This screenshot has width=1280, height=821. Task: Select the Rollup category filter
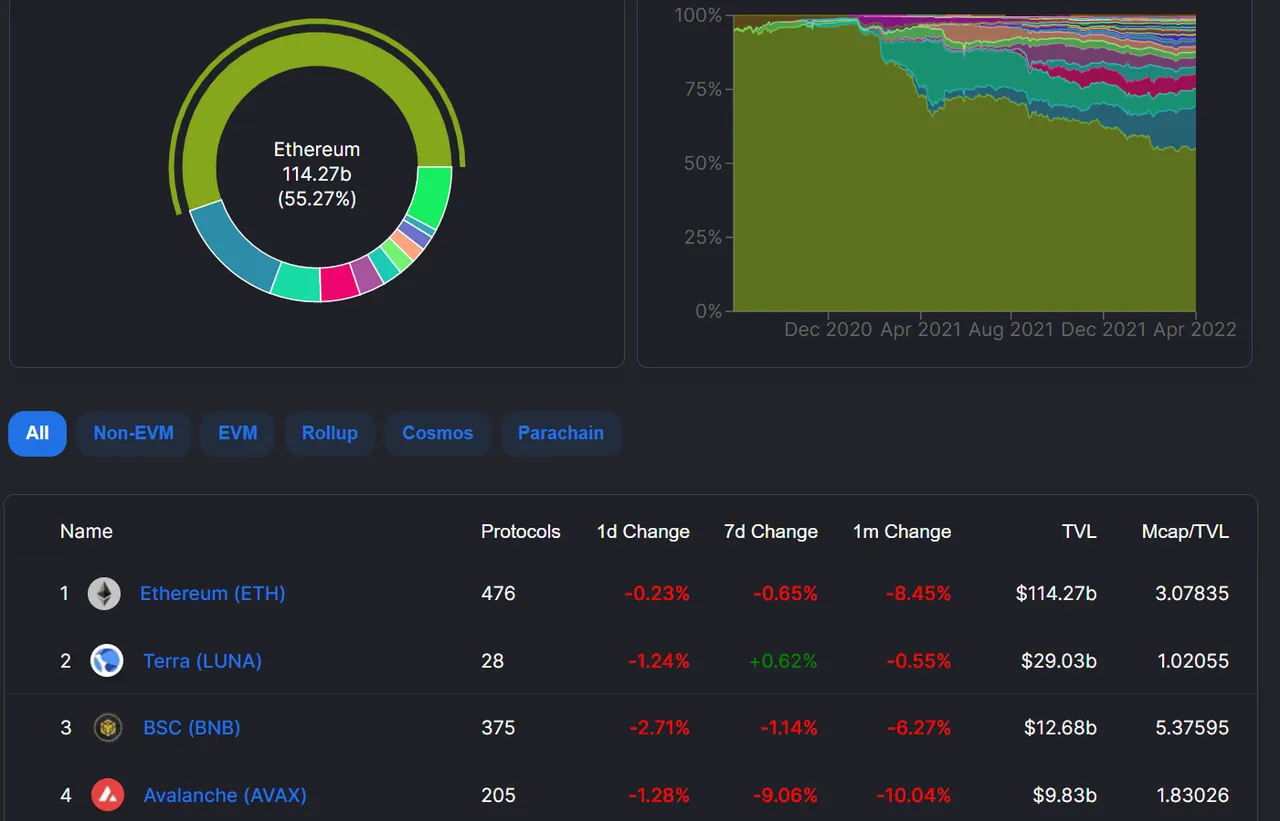tap(330, 433)
